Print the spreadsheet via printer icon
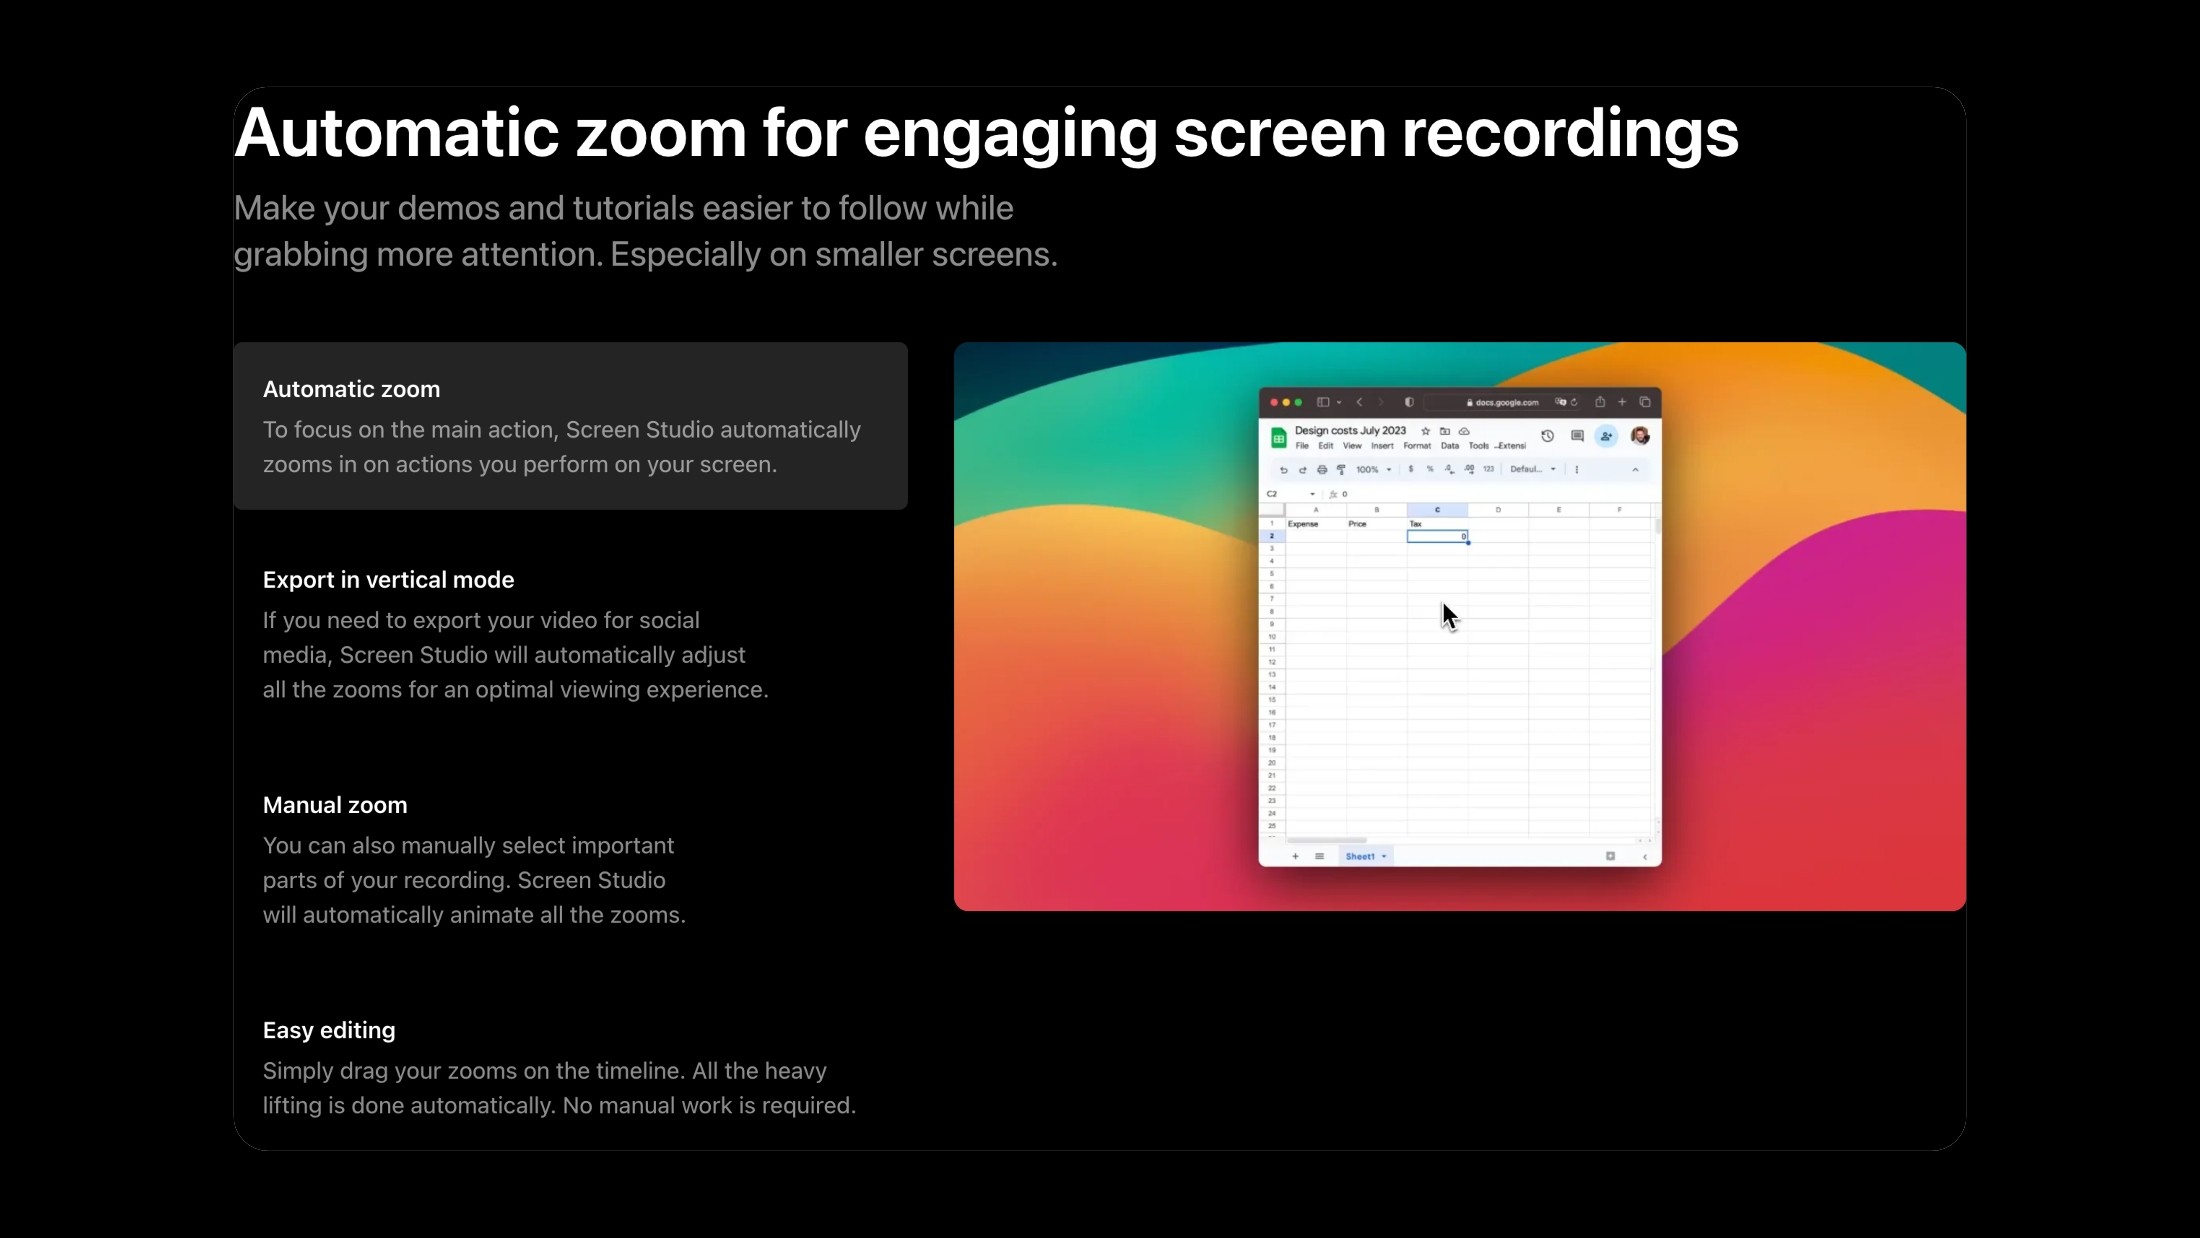Viewport: 2200px width, 1238px height. point(1322,469)
